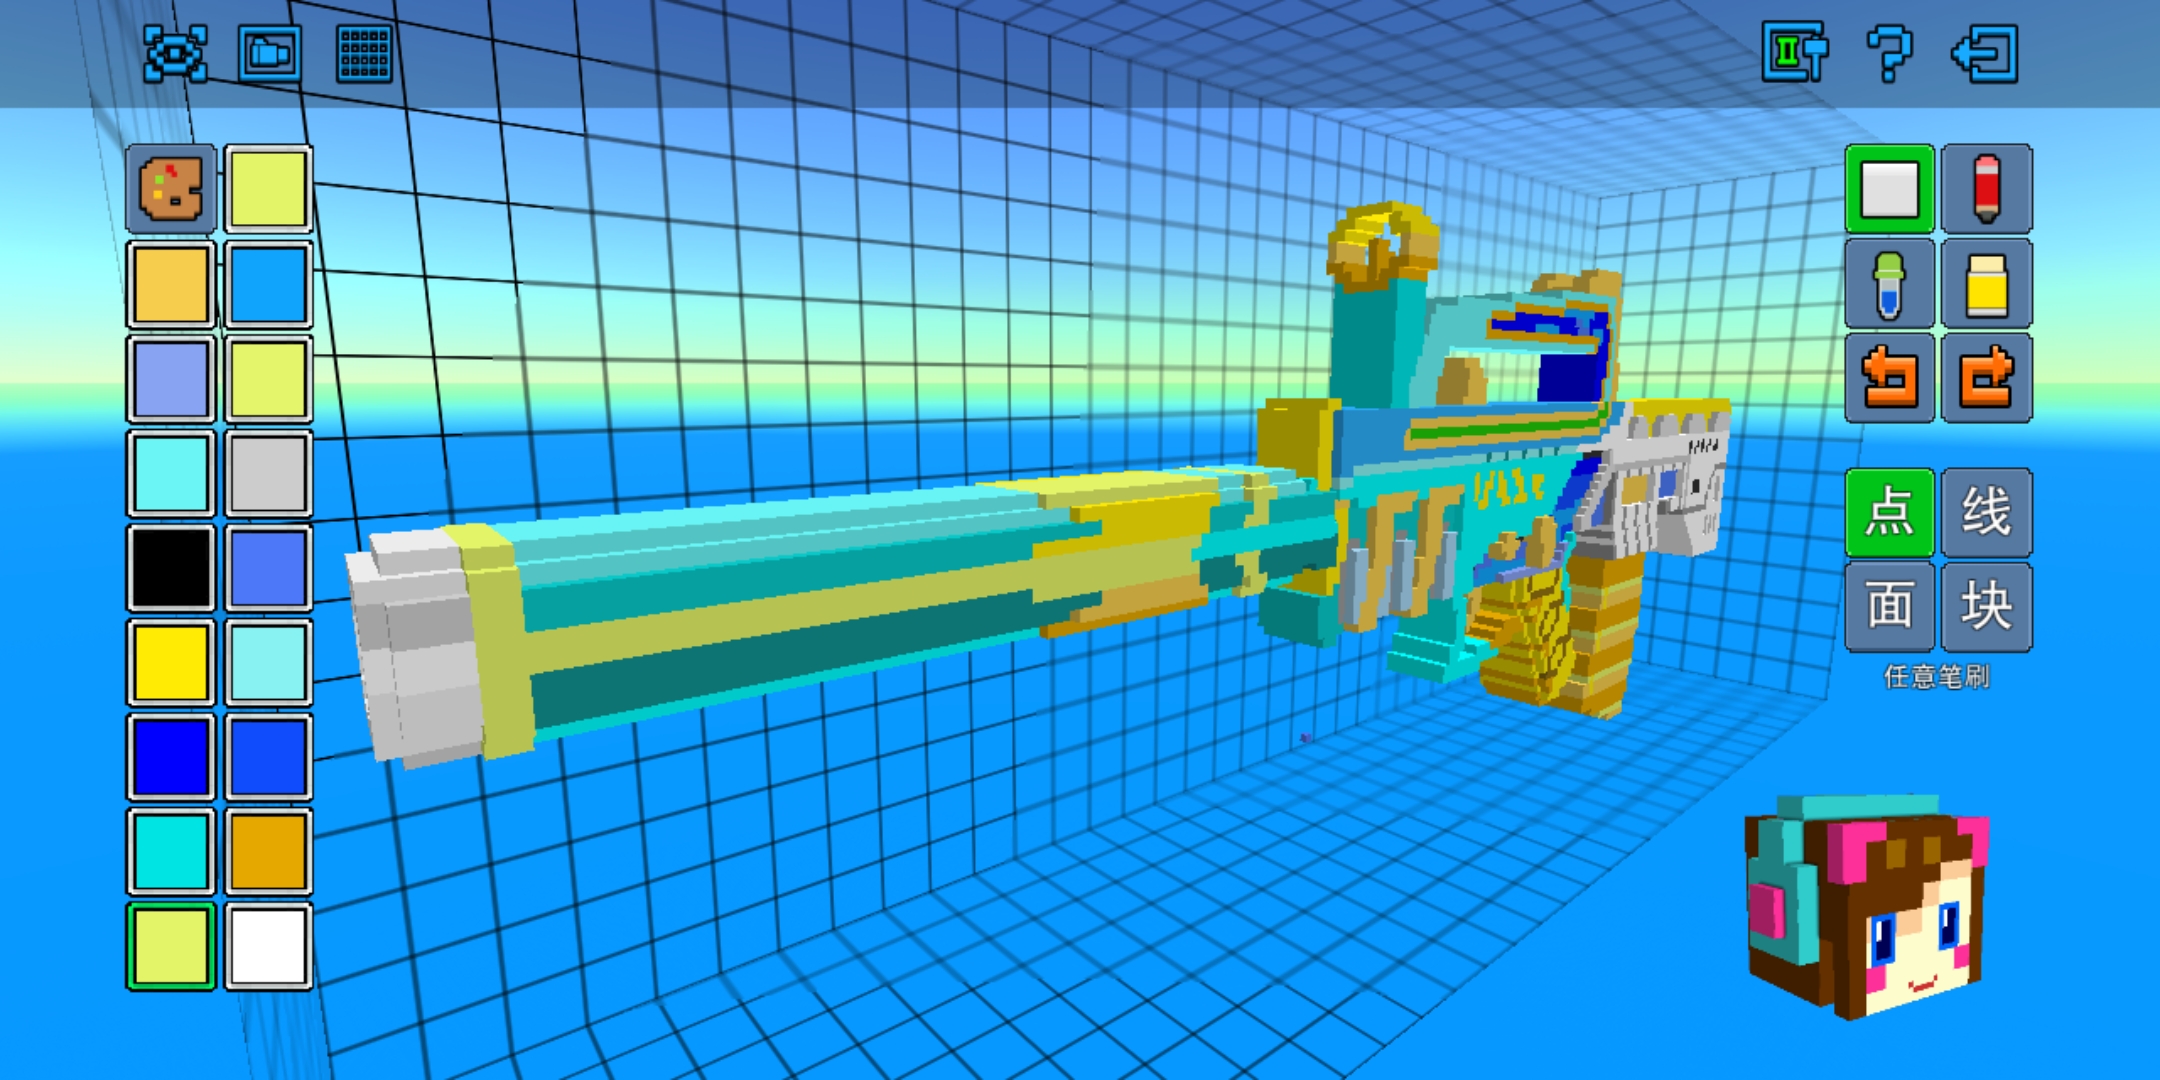2160x1080 pixels.
Task: Select the white block eraser tool
Action: [x=1889, y=188]
